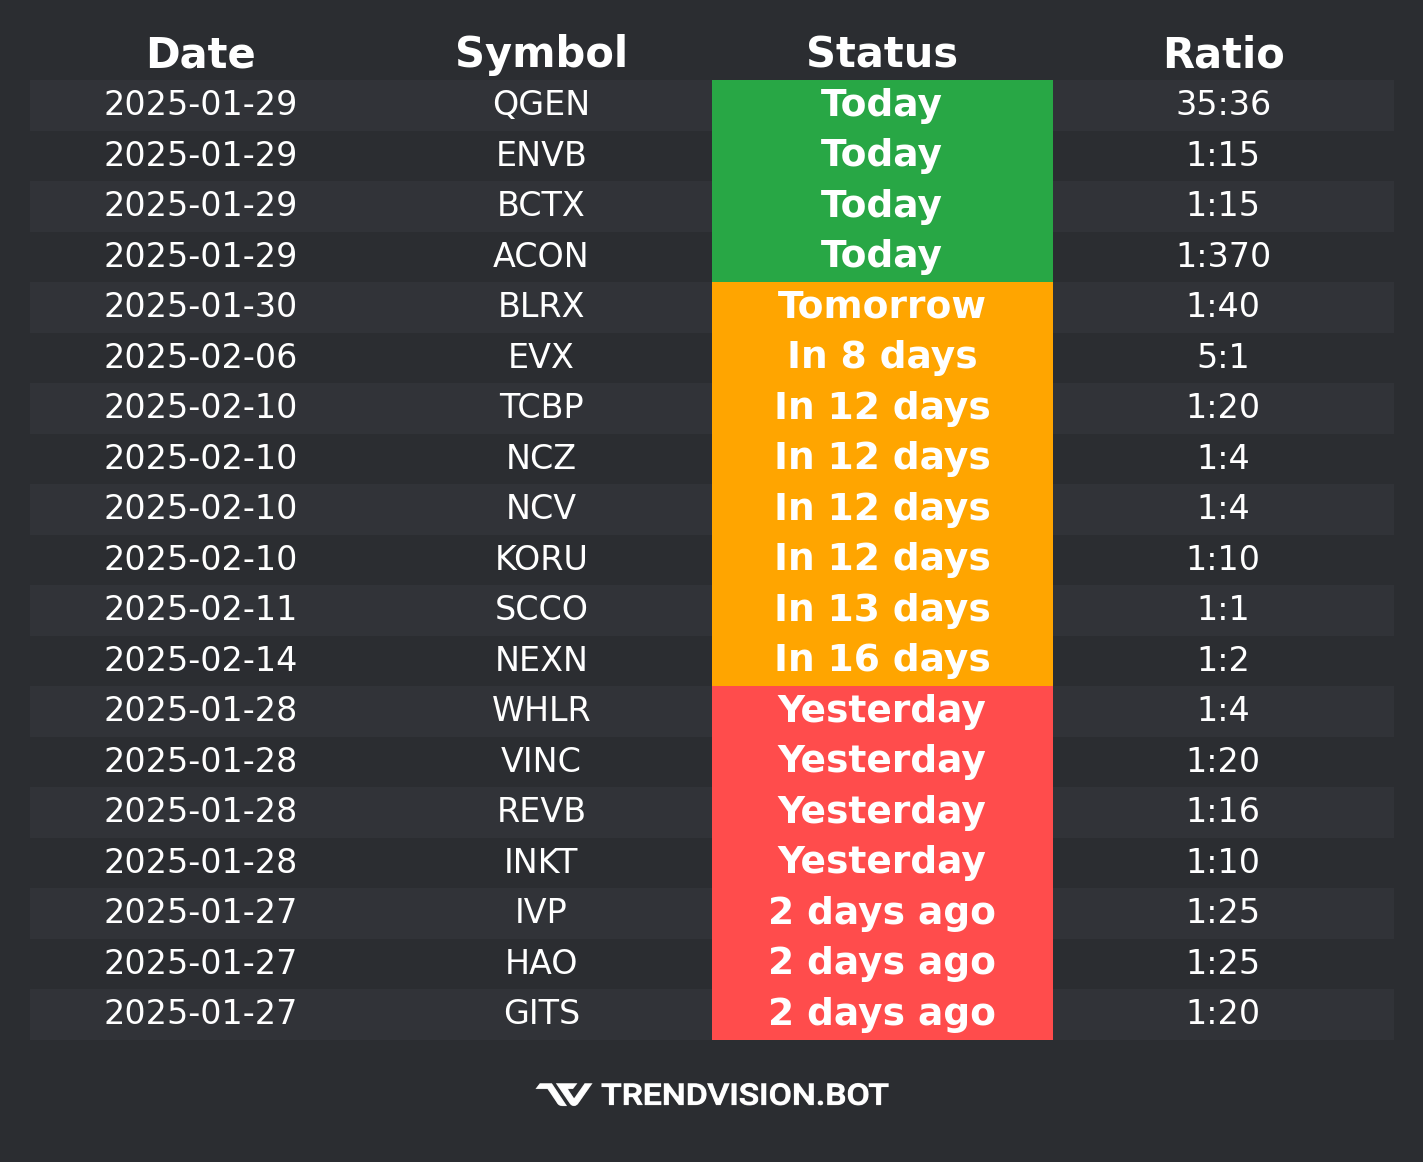Click the Ratio column header
1423x1162 pixels.
(1223, 54)
